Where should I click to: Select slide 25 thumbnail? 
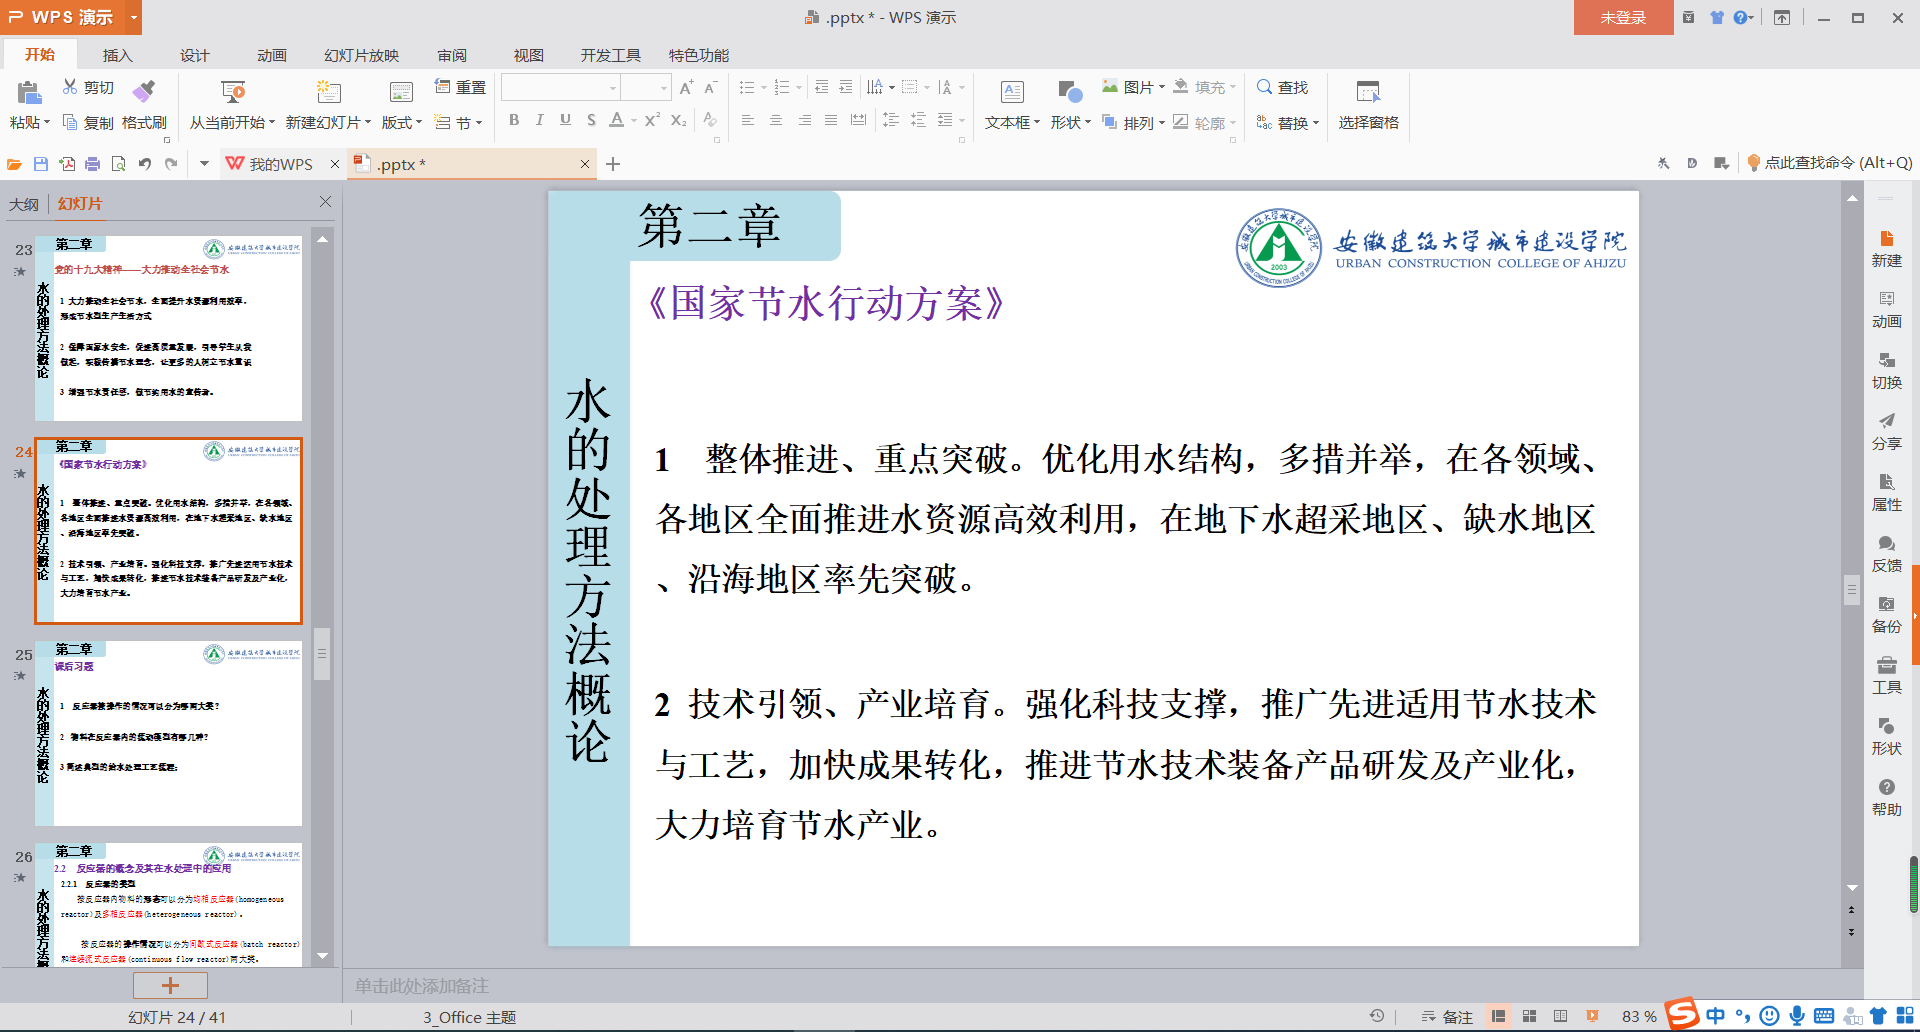click(x=168, y=733)
